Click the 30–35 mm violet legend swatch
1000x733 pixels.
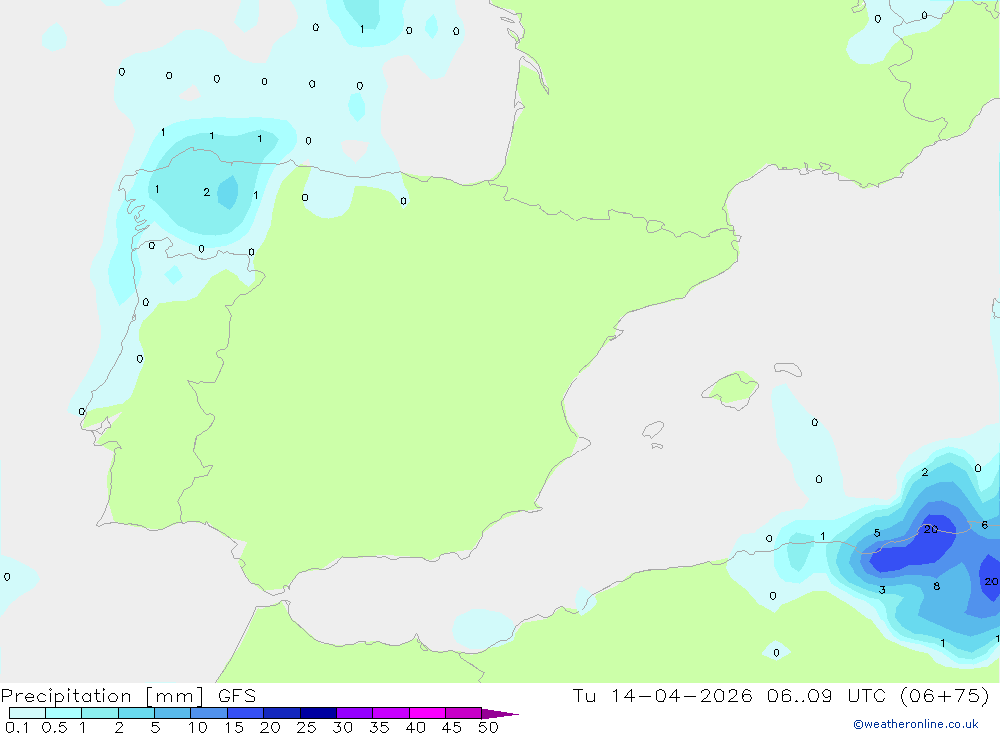pyautogui.click(x=354, y=713)
